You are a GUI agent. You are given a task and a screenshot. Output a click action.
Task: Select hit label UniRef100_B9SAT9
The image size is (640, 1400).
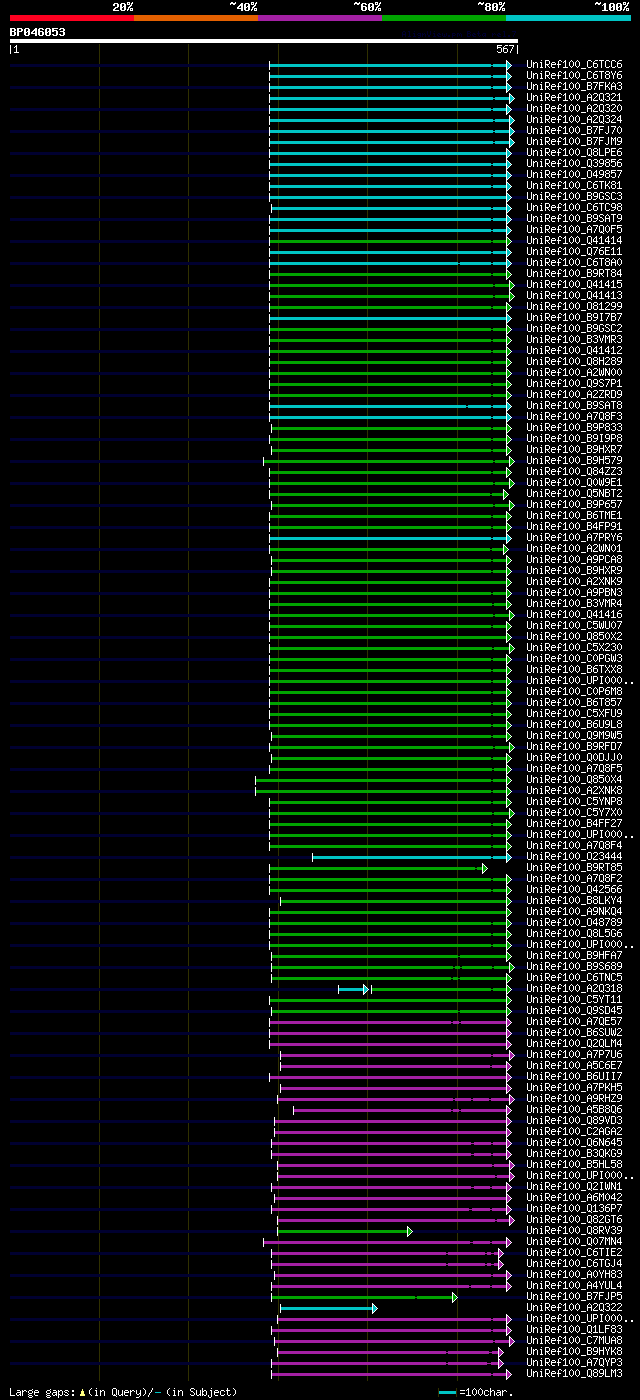pos(574,219)
